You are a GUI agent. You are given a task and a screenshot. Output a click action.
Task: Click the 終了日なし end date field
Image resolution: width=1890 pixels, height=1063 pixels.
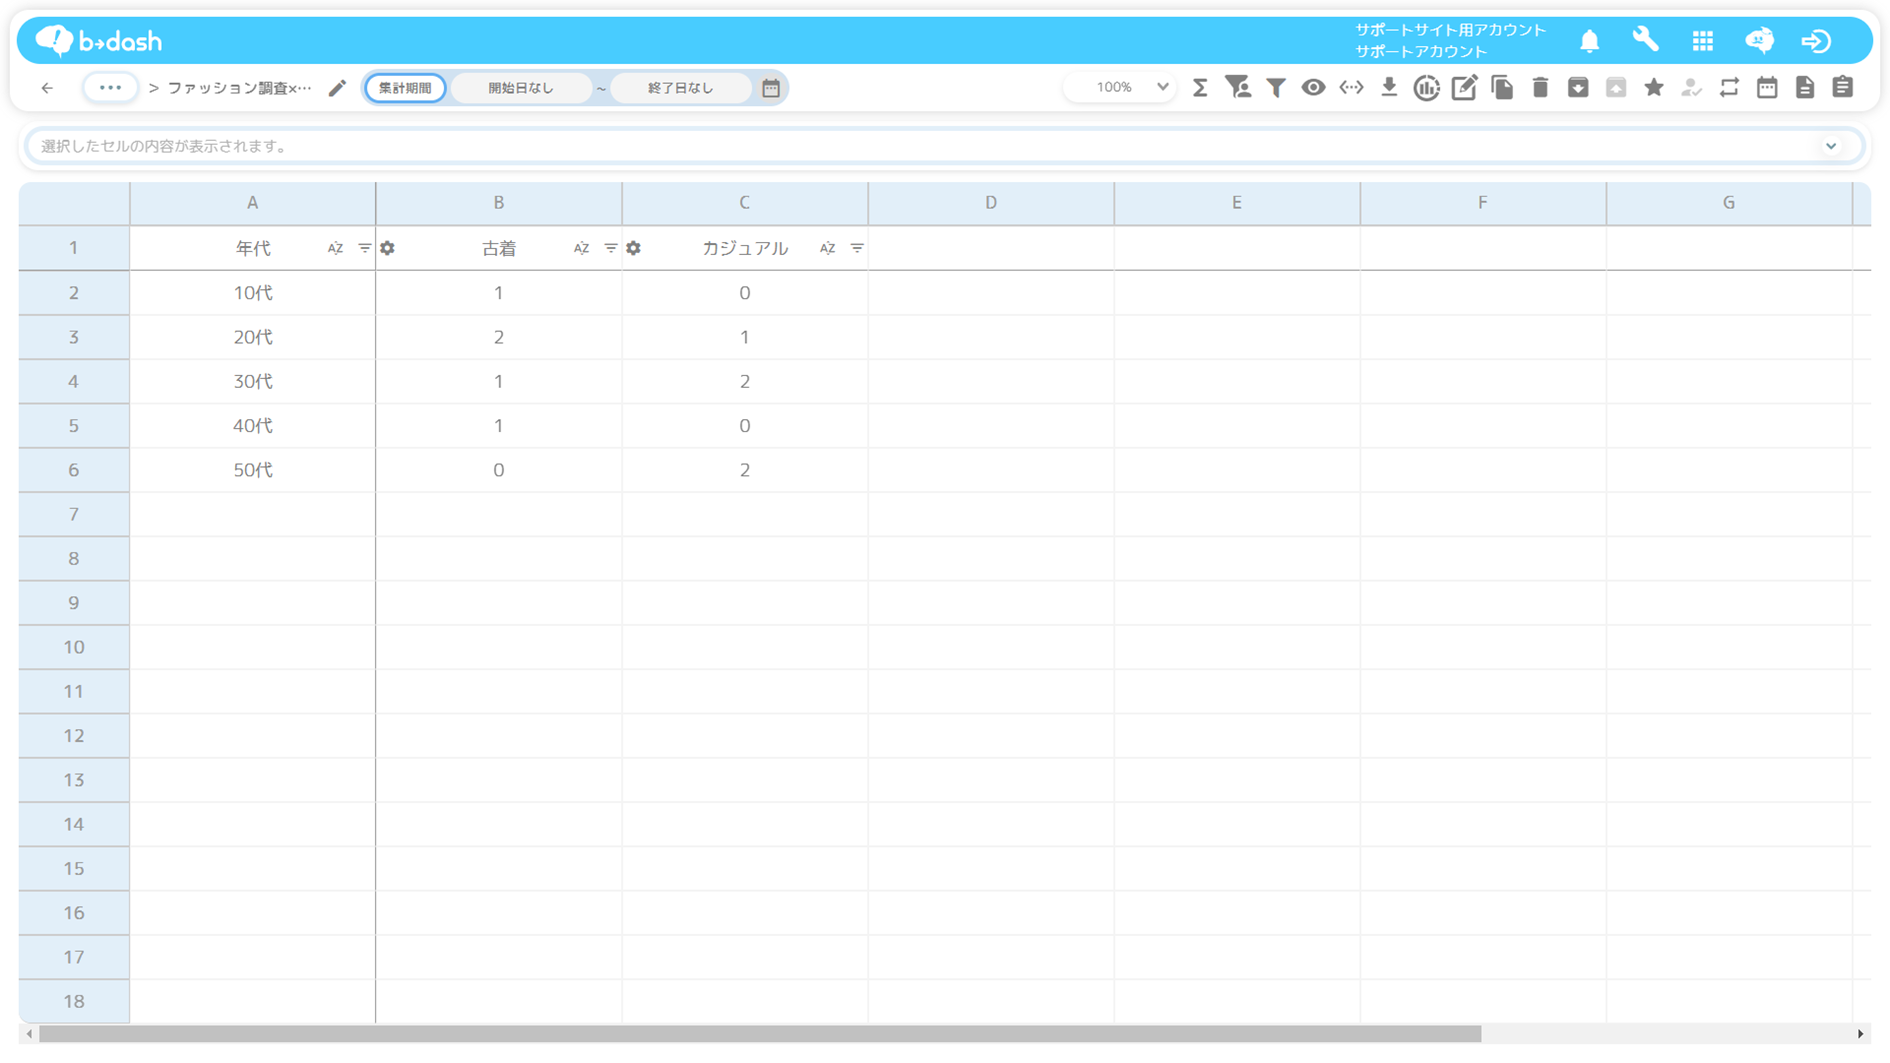coord(680,88)
